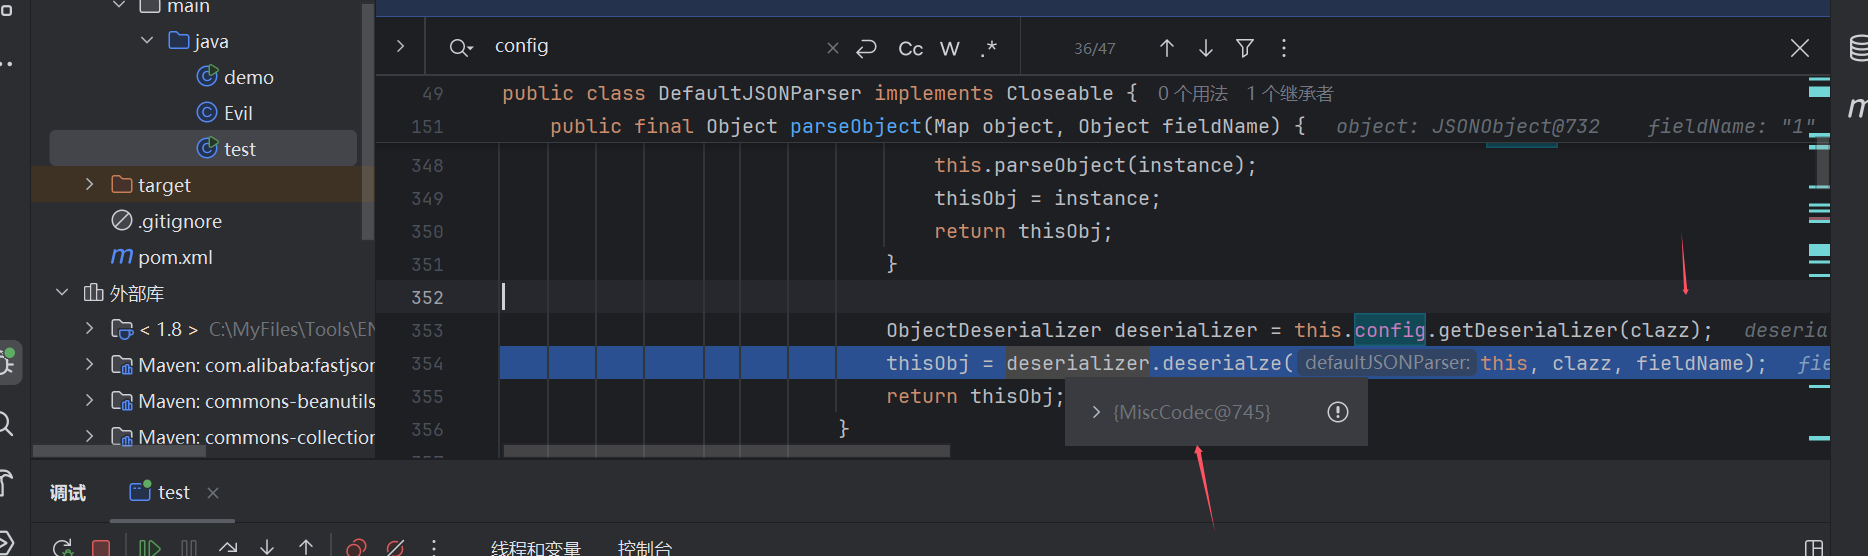Open search history dropdown in find bar

tap(460, 47)
